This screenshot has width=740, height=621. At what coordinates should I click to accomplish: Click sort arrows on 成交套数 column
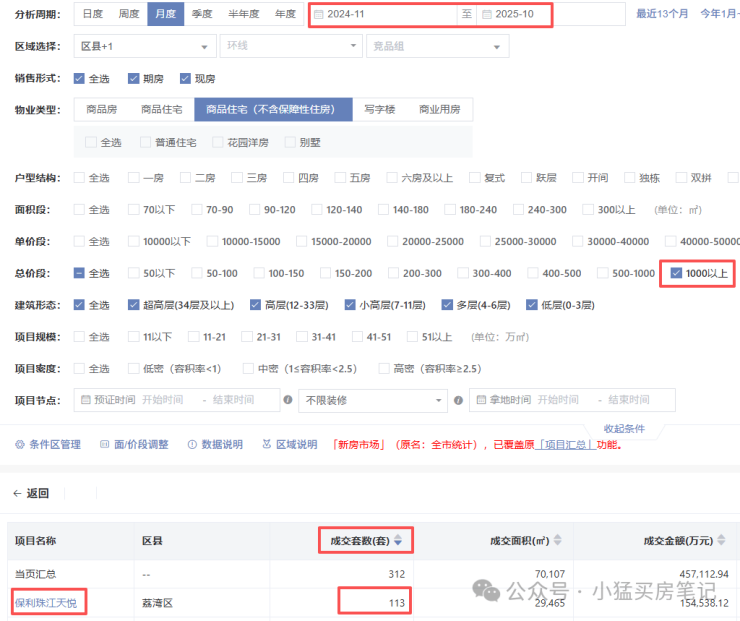[398, 541]
